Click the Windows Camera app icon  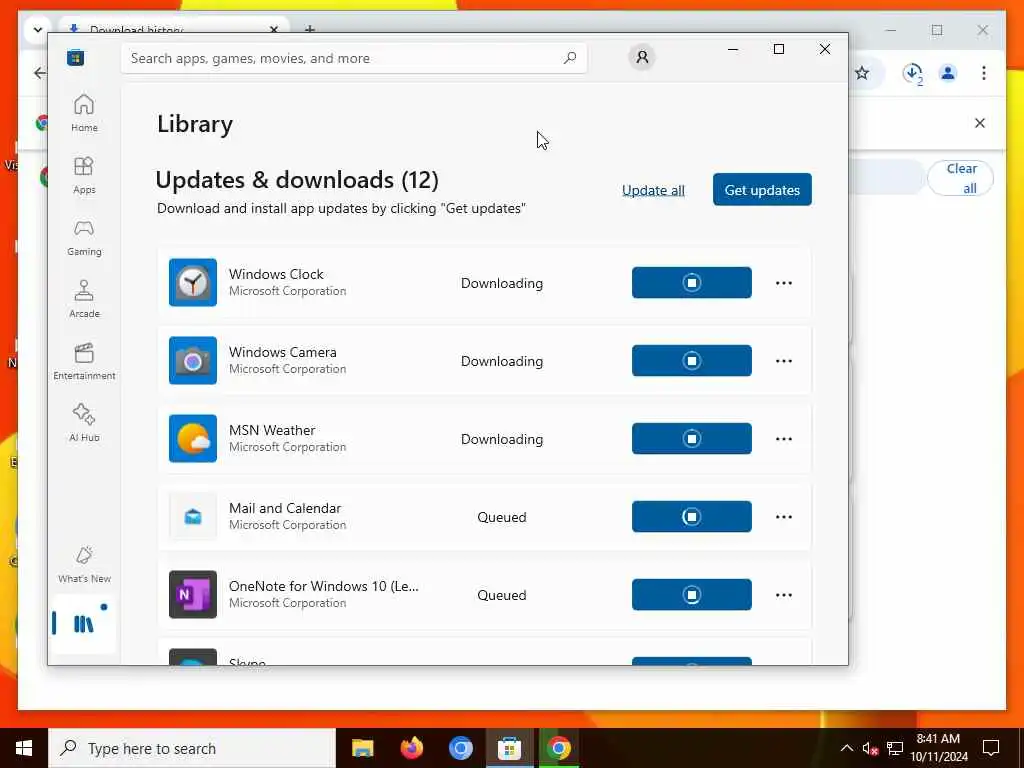(193, 360)
